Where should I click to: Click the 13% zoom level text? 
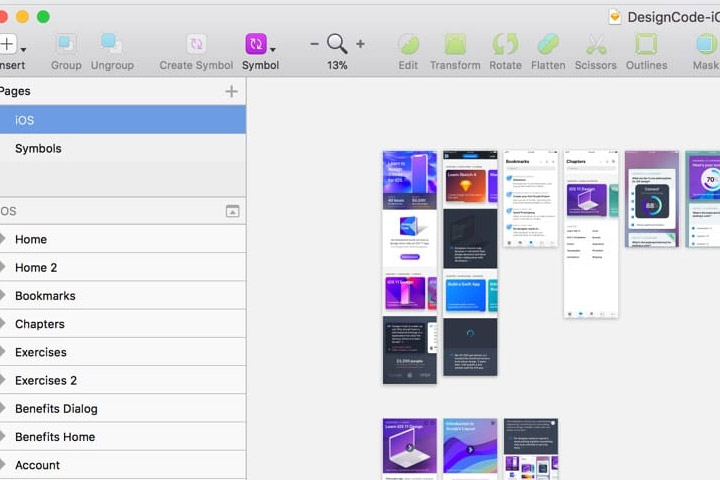coord(337,65)
